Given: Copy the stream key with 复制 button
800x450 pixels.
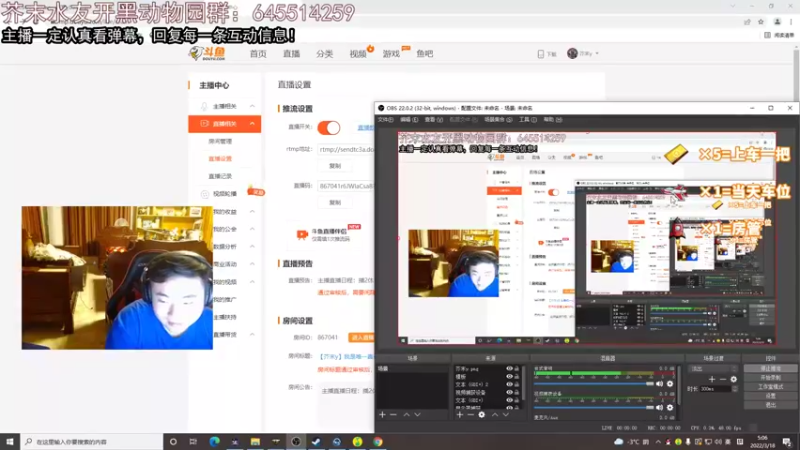Looking at the screenshot, I should pos(335,203).
